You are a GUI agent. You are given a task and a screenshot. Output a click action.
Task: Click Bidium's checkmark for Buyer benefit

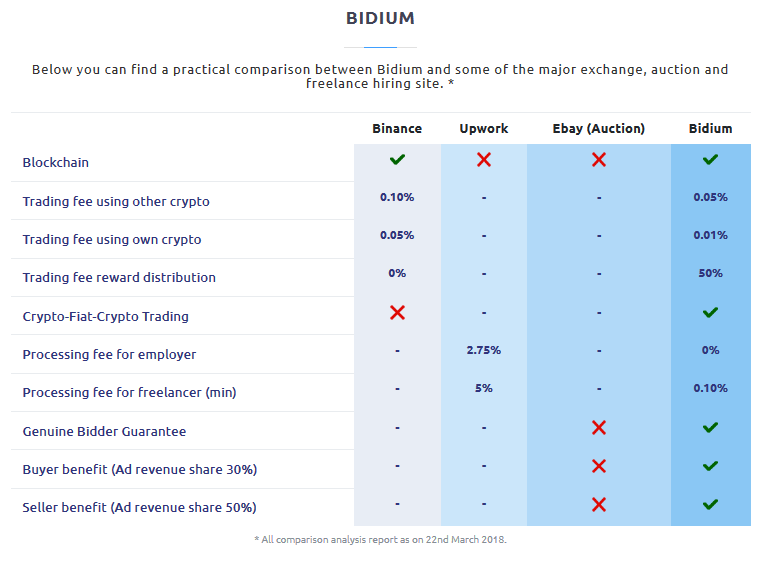pyautogui.click(x=710, y=466)
